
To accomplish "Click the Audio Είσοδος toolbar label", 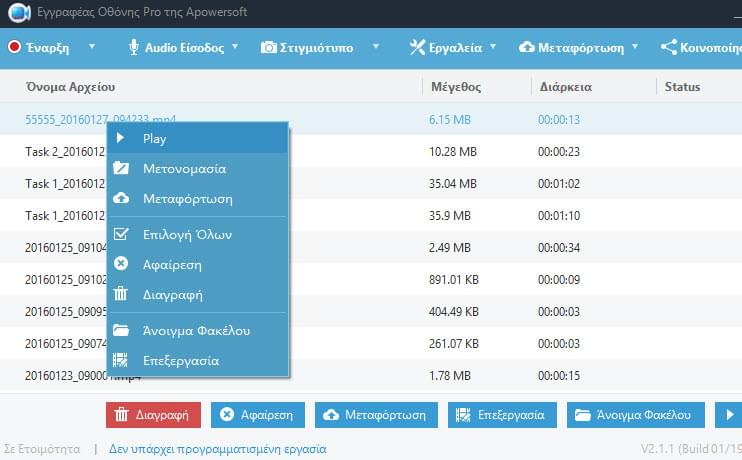I will click(x=185, y=48).
